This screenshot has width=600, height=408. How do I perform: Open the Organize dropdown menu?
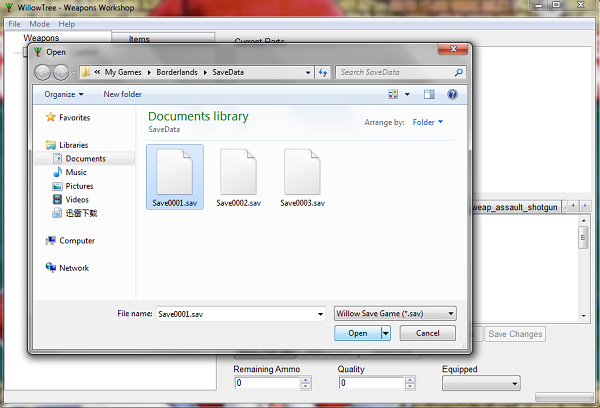(x=64, y=94)
